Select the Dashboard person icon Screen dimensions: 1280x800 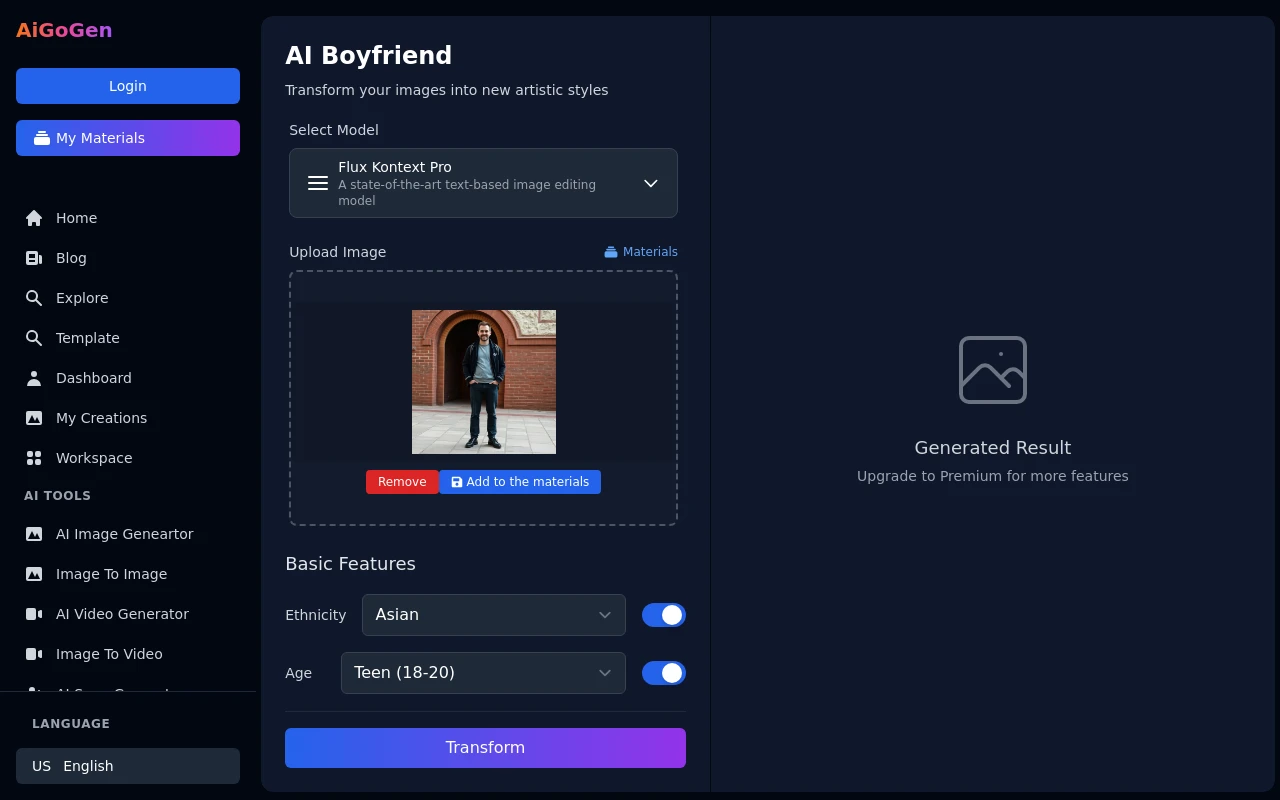tap(34, 378)
